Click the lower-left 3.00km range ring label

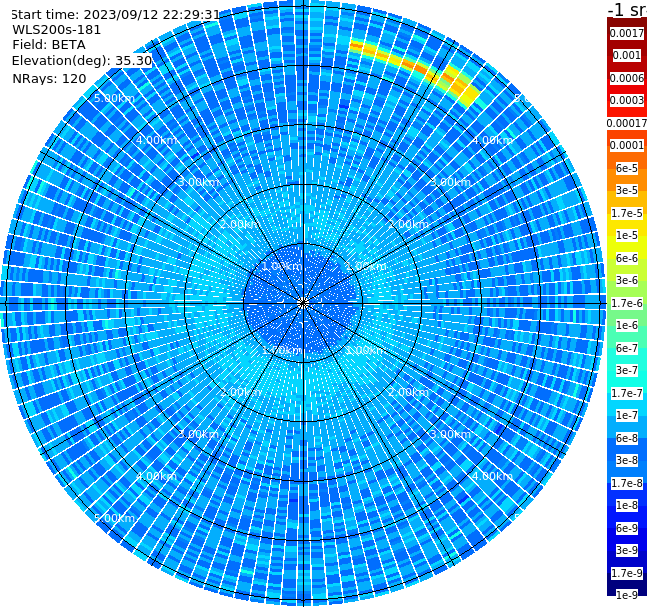click(198, 434)
